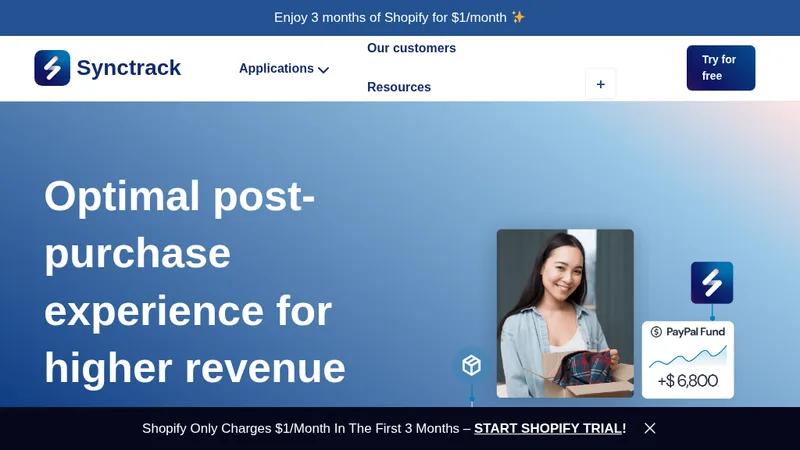Viewport: 800px width, 450px height.
Task: Open the Our customers menu item
Action: 411,48
